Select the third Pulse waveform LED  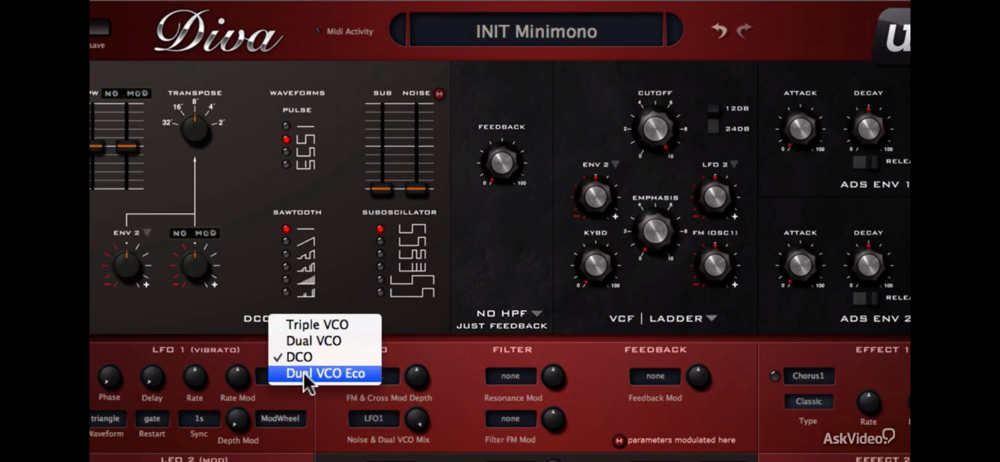pyautogui.click(x=286, y=152)
